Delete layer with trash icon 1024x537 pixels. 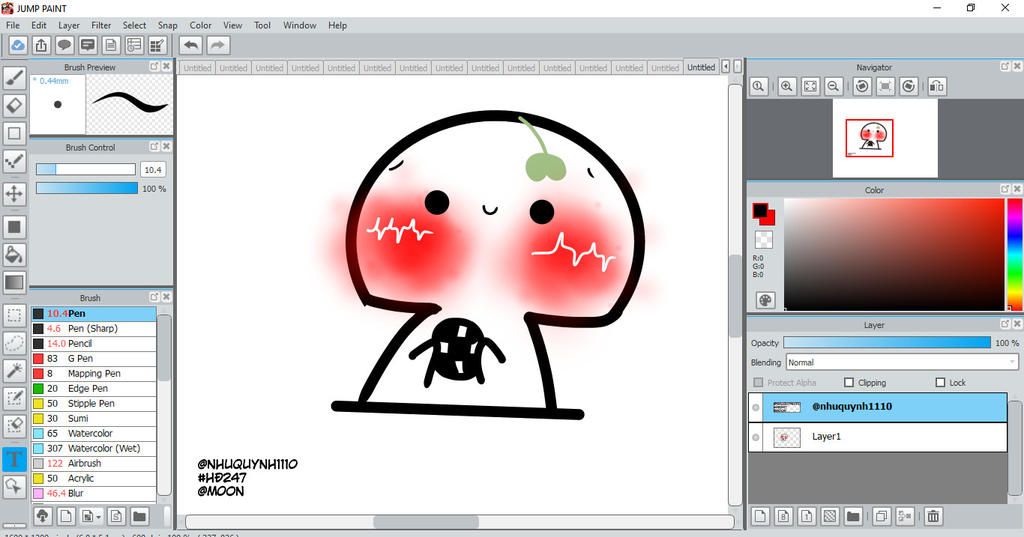point(933,516)
